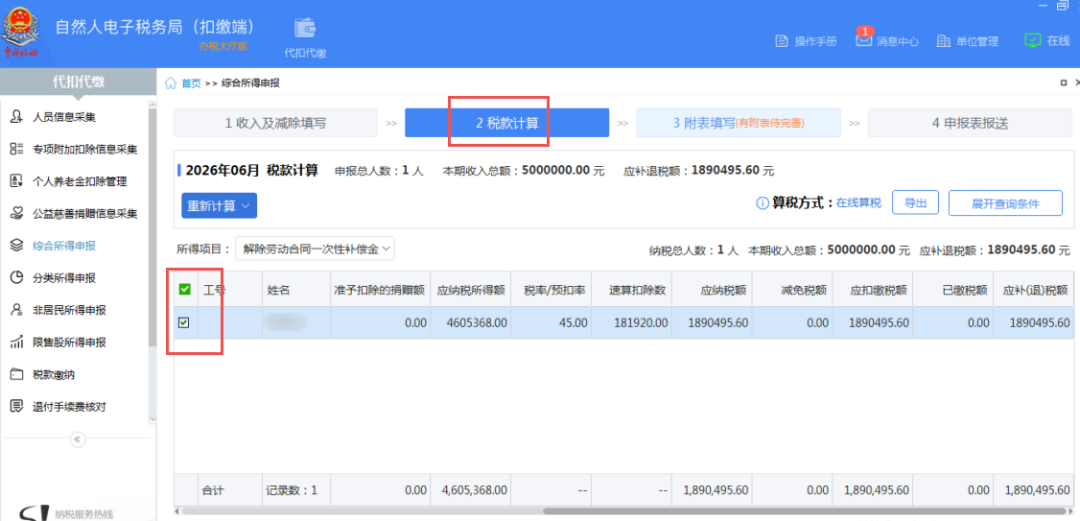This screenshot has height=521, width=1080.
Task: Click the 导出 button
Action: pos(915,203)
